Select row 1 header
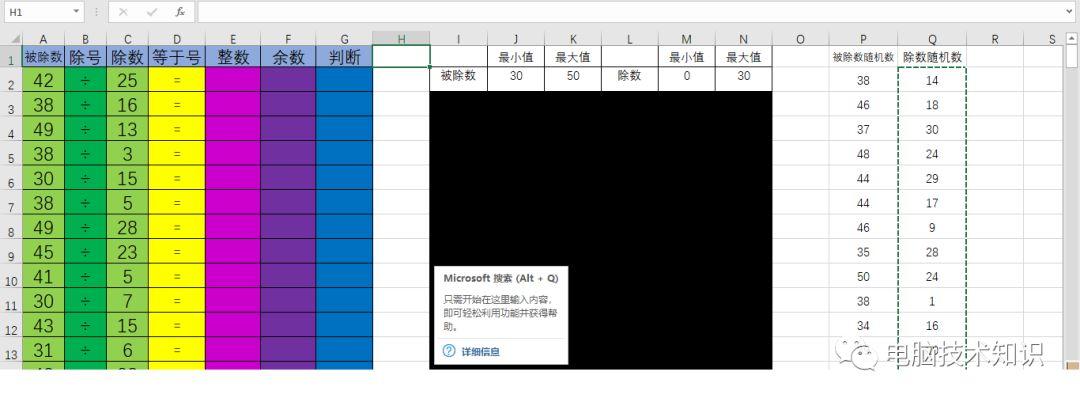 coord(11,58)
